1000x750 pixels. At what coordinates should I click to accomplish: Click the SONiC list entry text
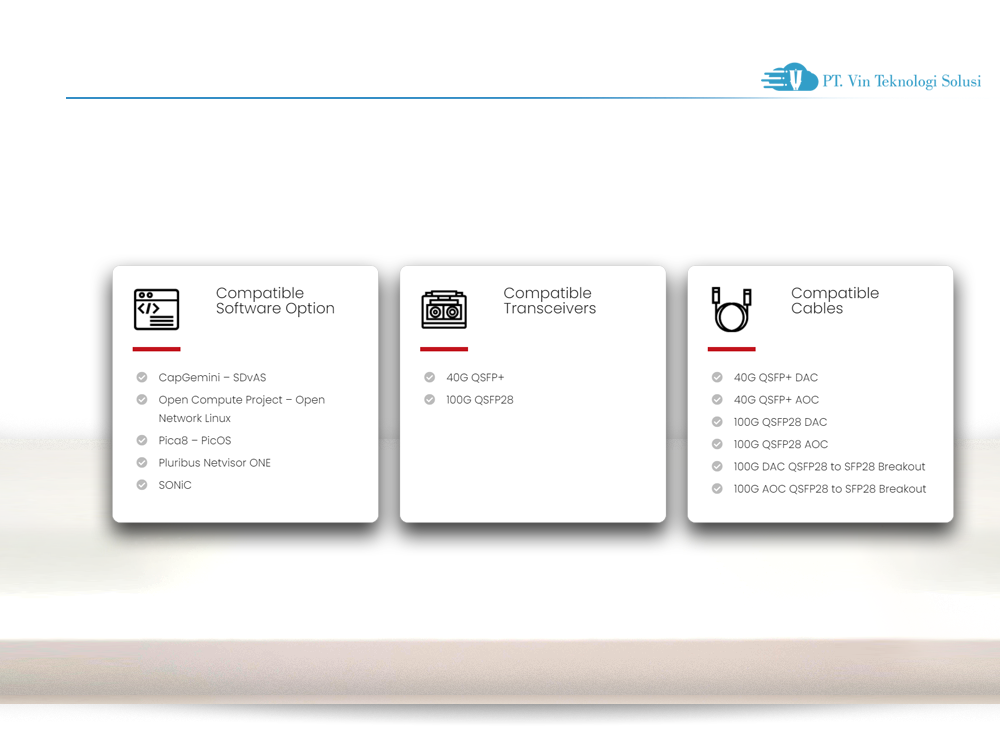175,485
